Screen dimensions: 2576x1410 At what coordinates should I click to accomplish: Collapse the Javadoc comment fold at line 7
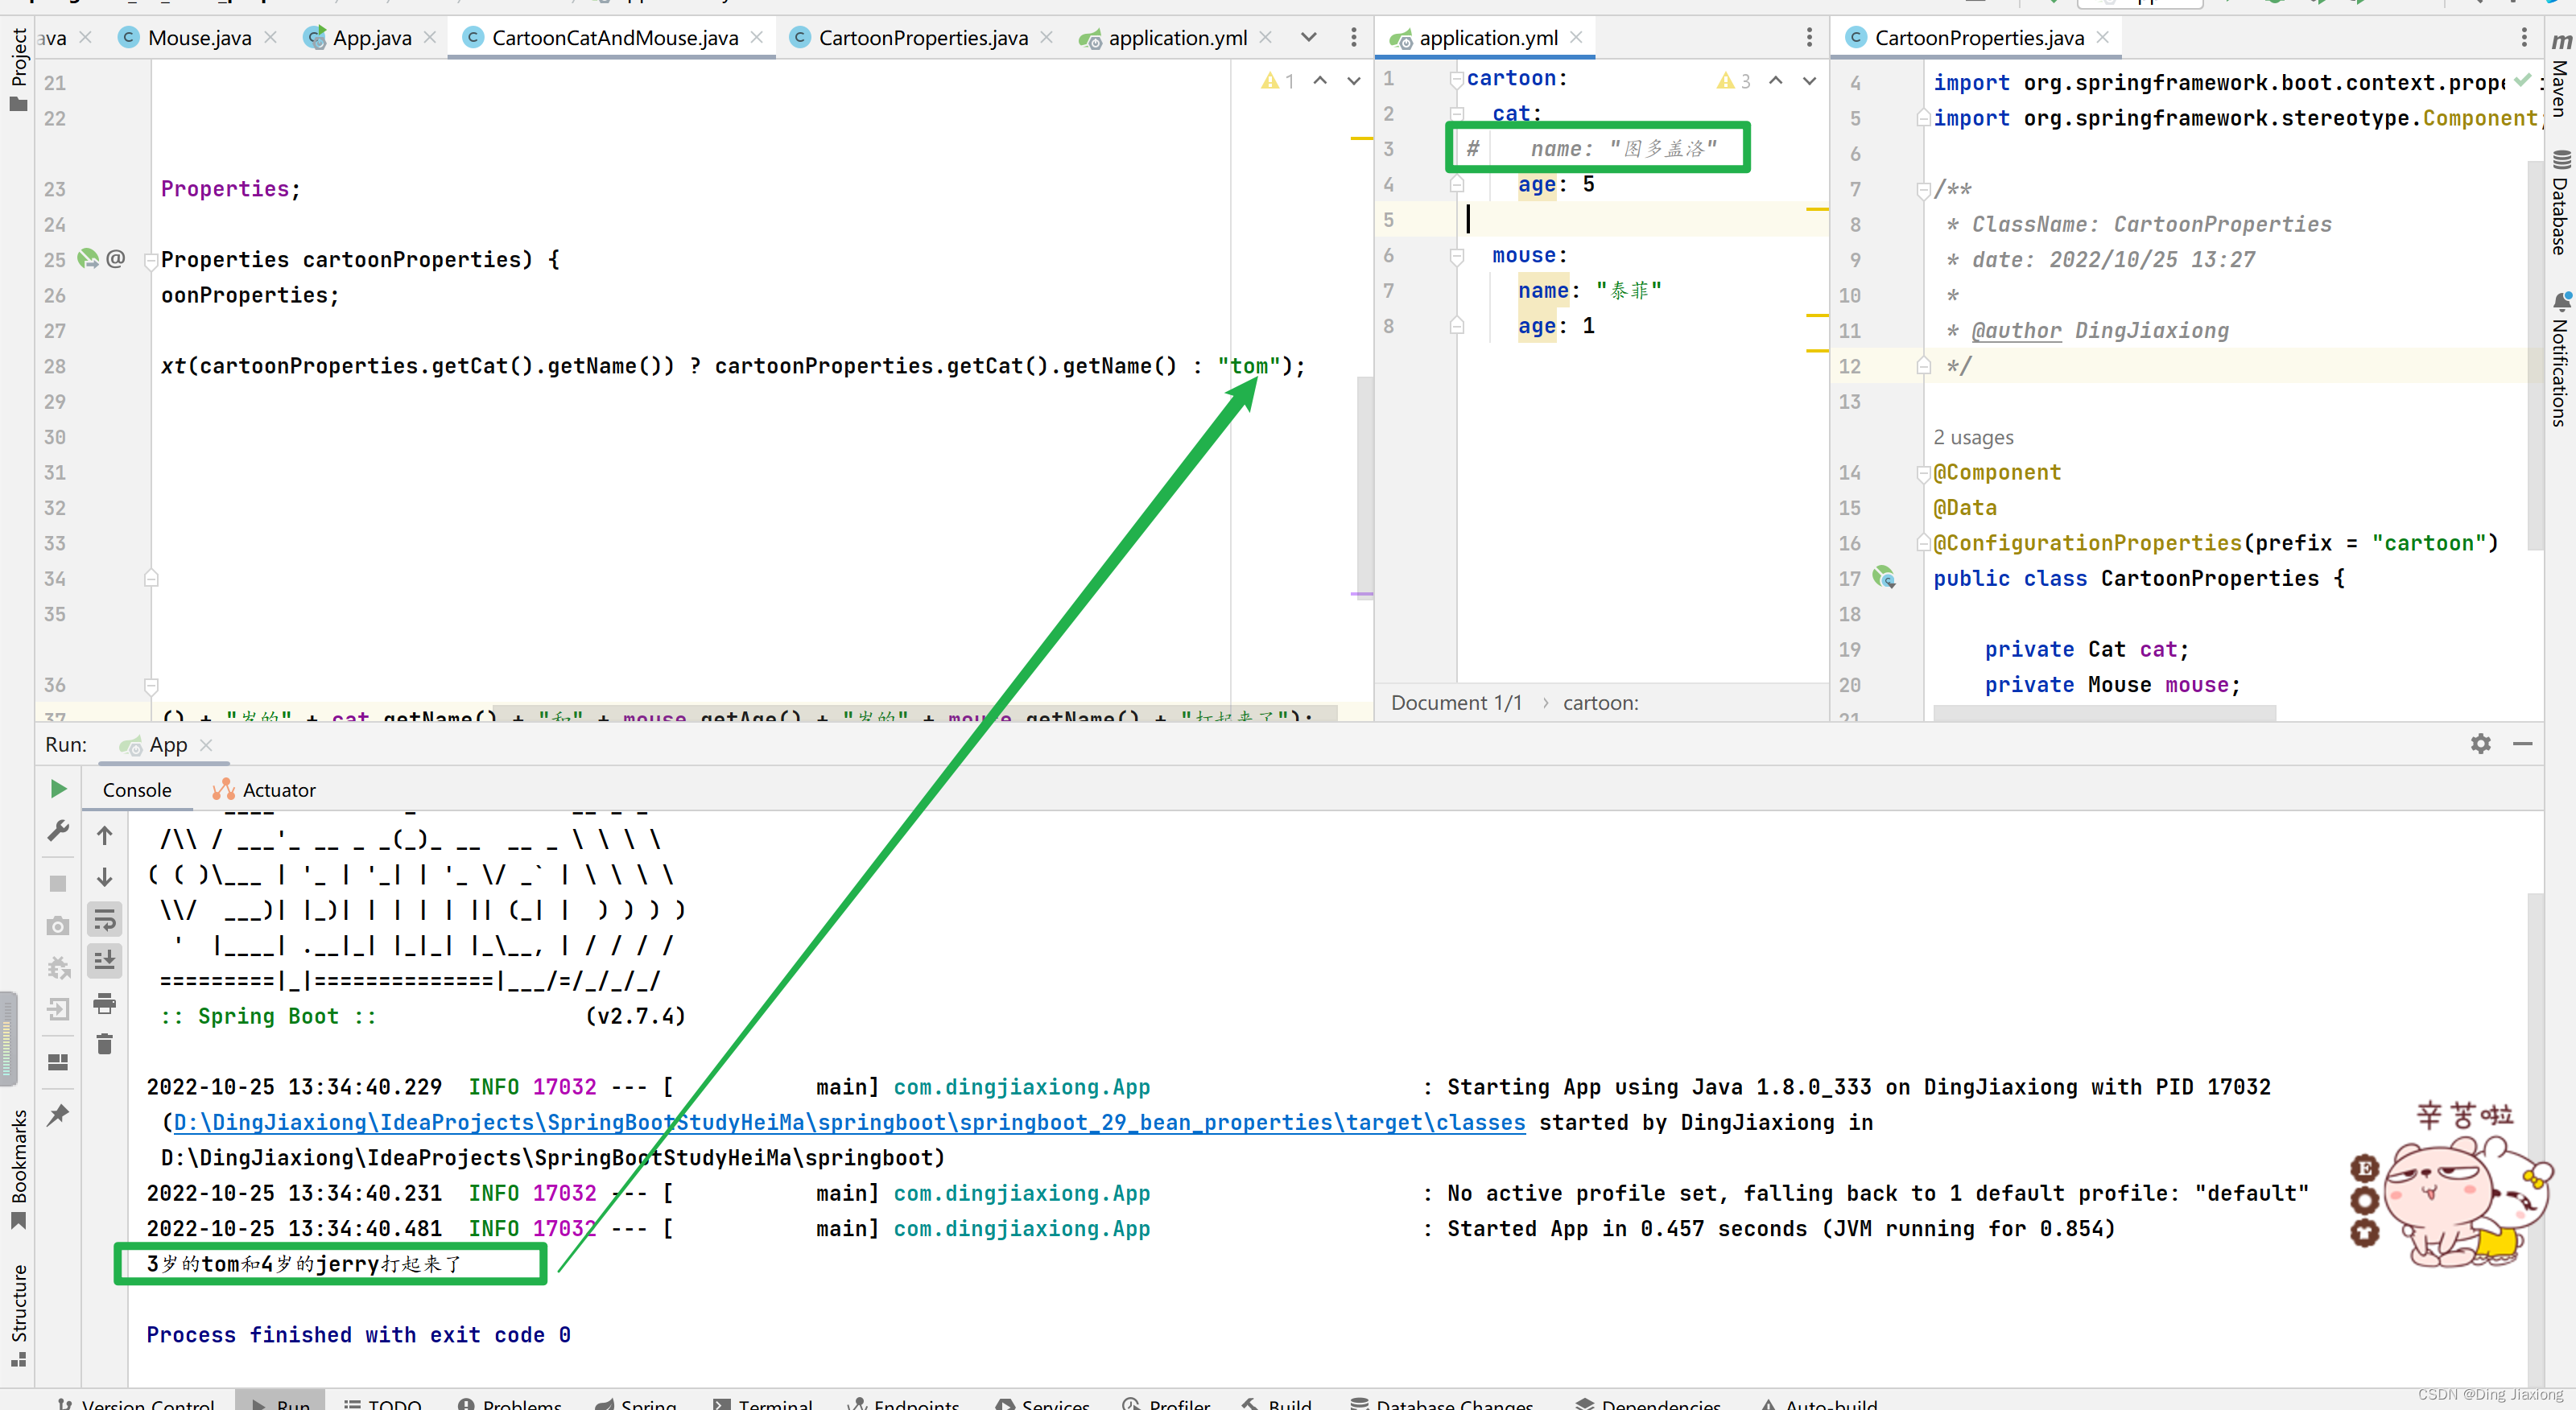(1922, 189)
